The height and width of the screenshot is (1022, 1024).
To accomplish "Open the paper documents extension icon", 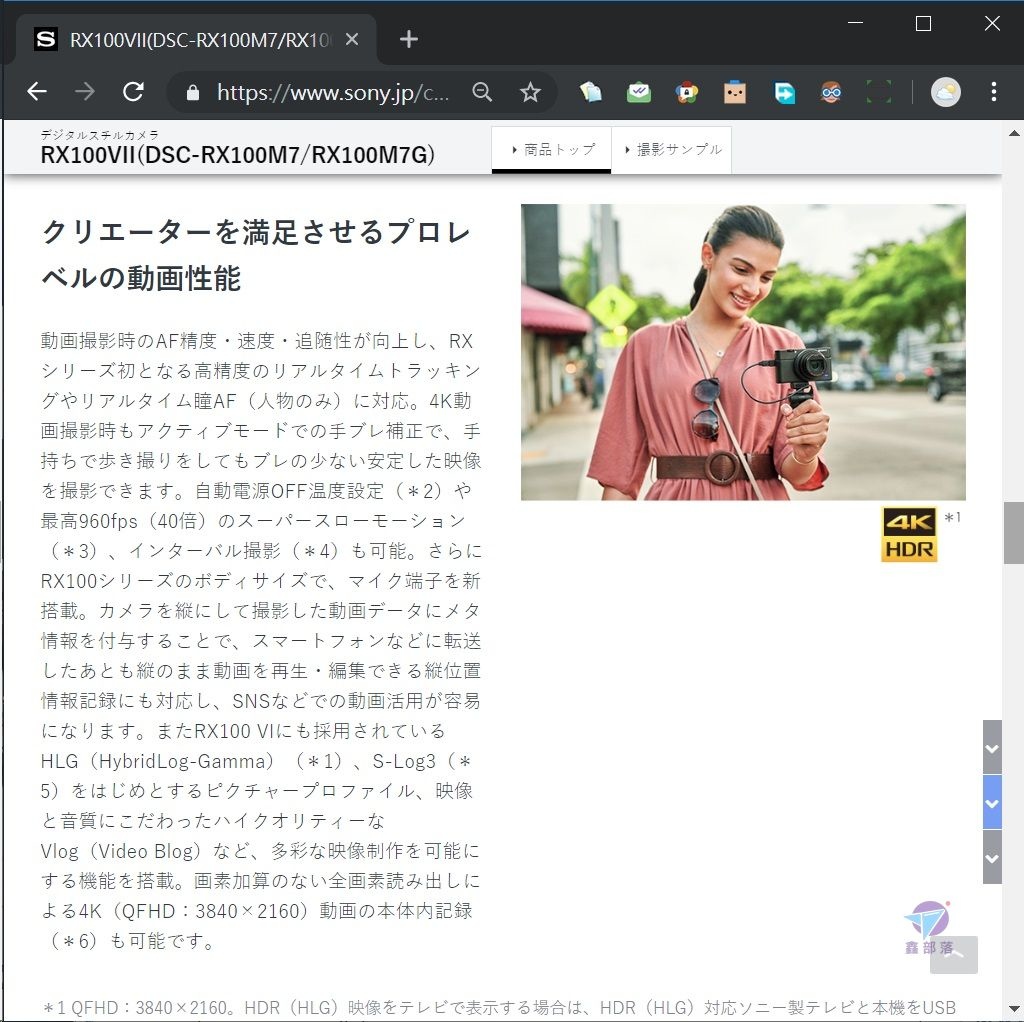I will (x=590, y=92).
